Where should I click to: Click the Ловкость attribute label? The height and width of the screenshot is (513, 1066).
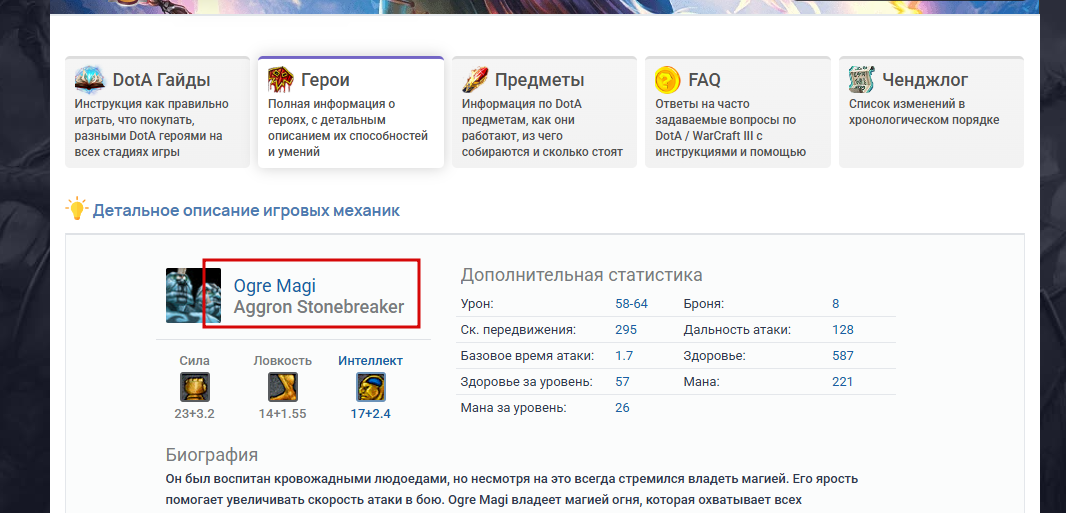[x=282, y=361]
